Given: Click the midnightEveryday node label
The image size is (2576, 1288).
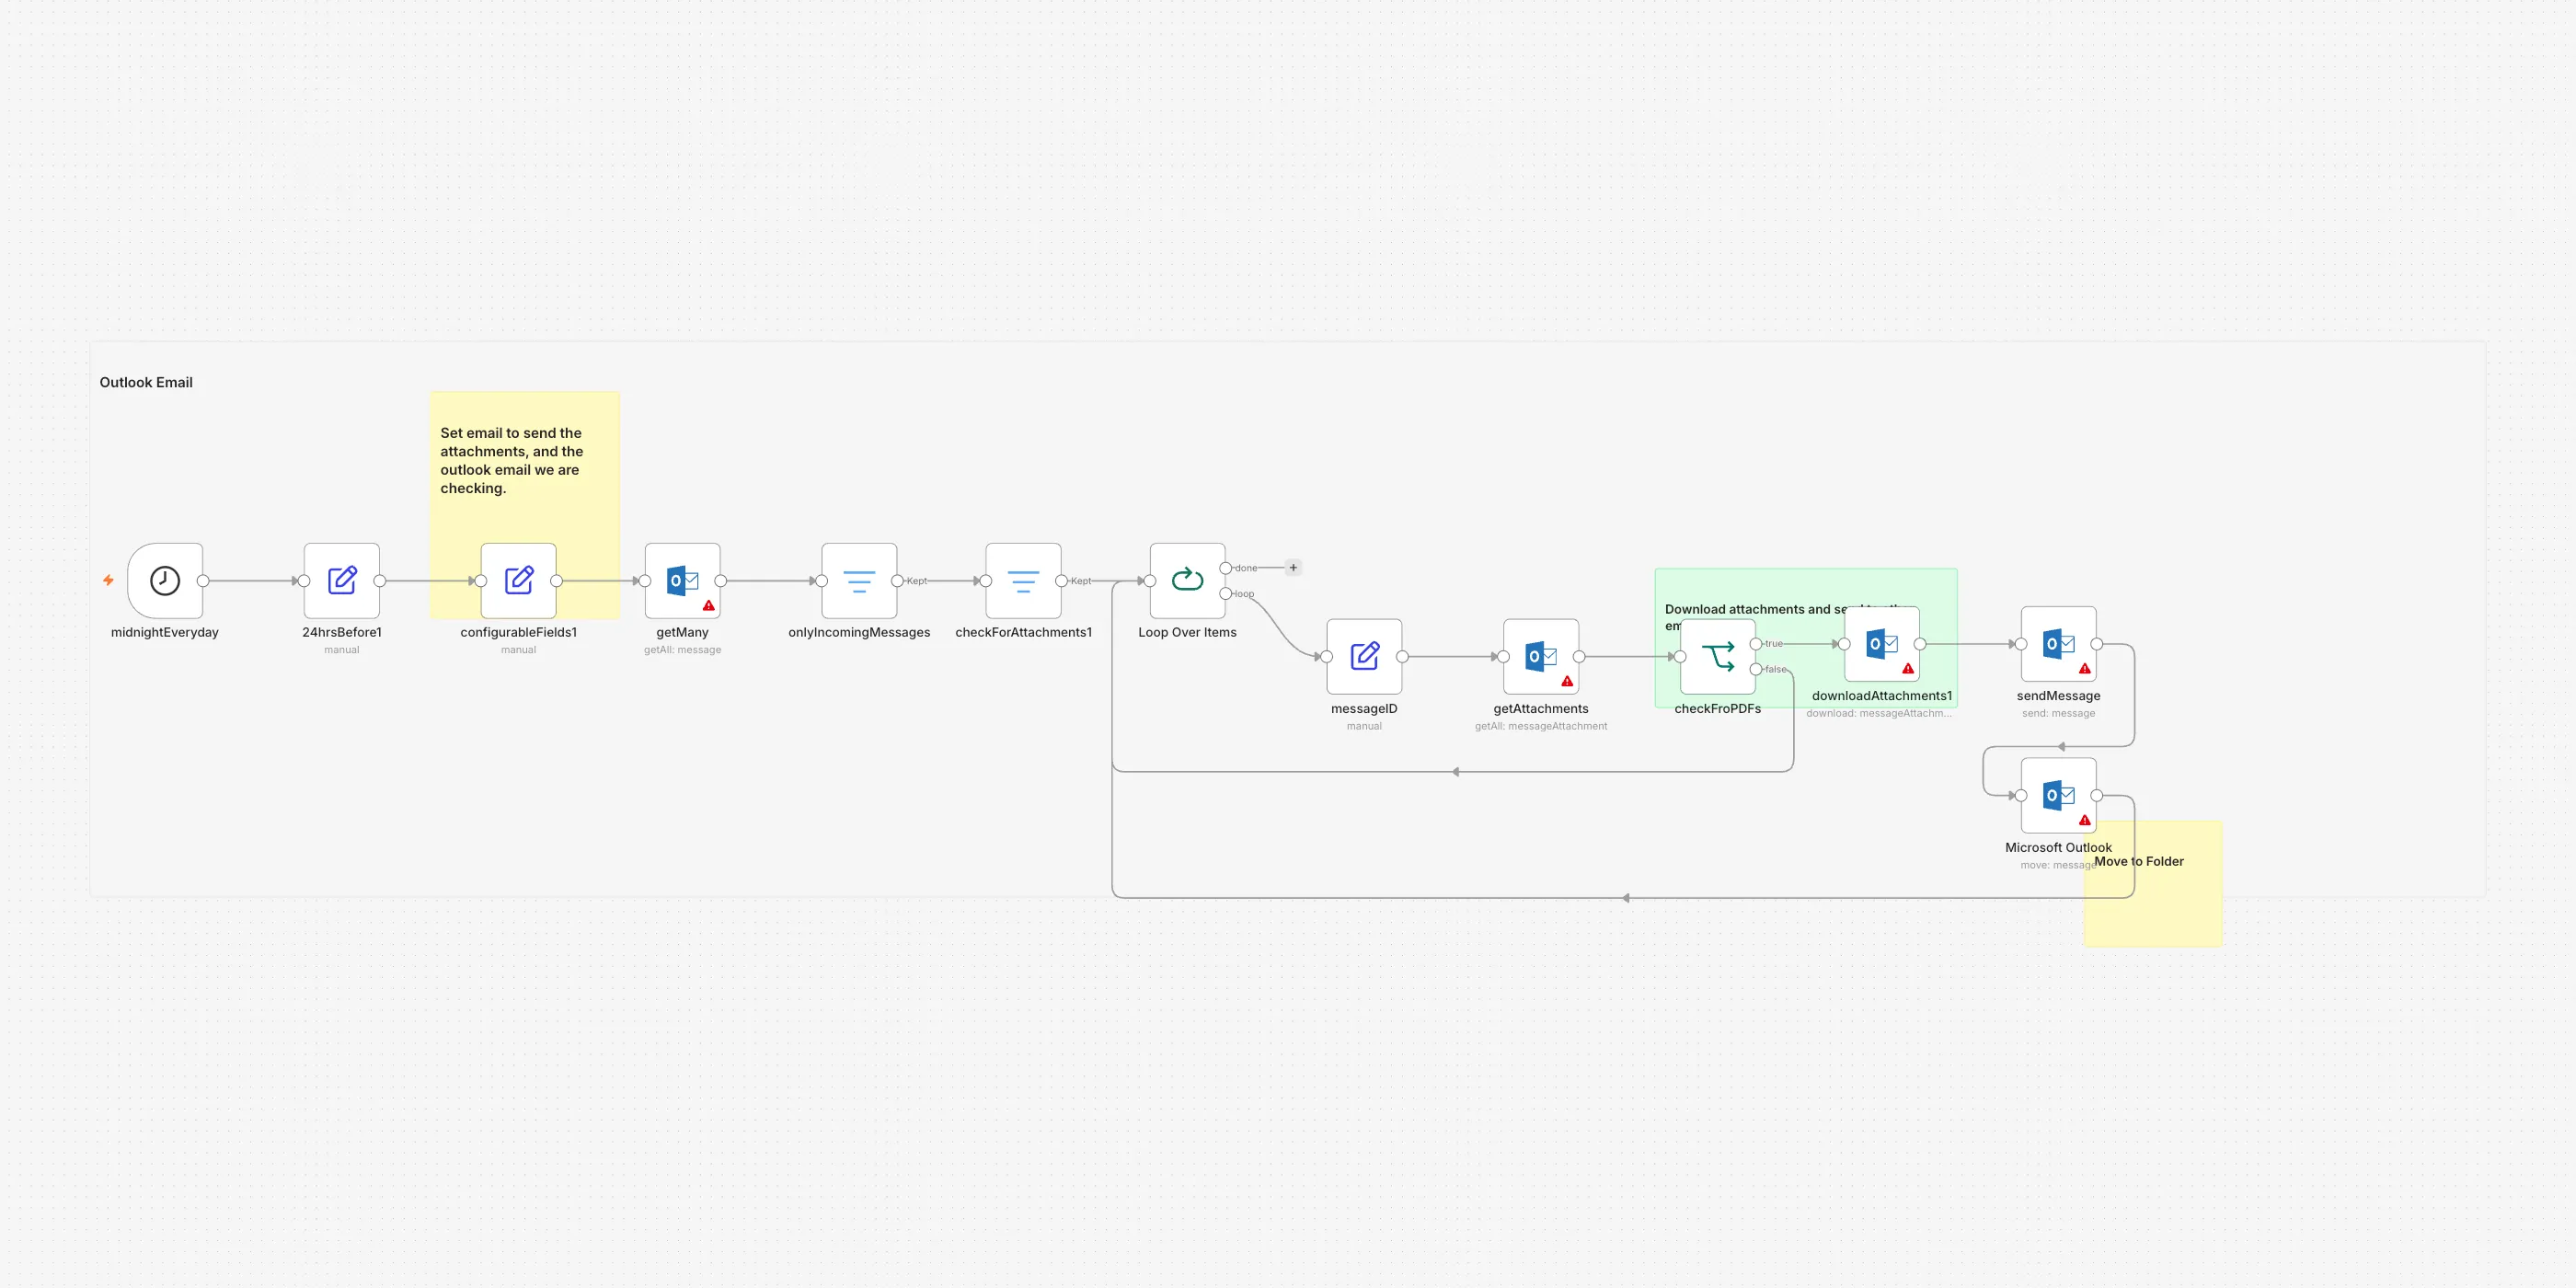Looking at the screenshot, I should tap(165, 632).
